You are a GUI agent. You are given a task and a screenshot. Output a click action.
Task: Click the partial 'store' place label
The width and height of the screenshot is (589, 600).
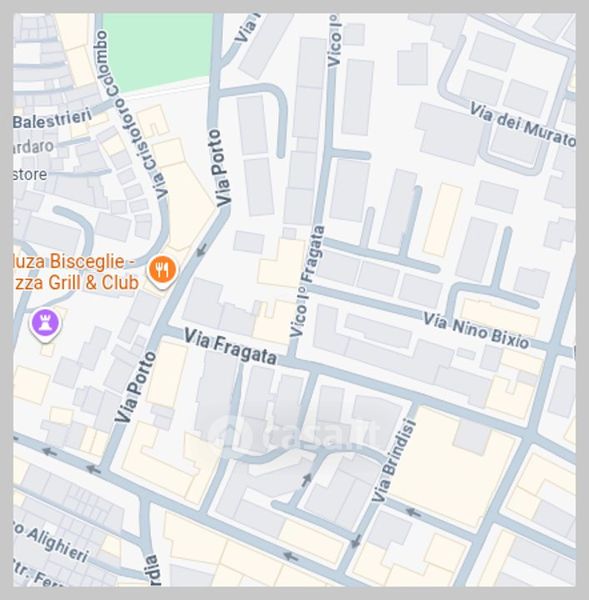tap(30, 175)
